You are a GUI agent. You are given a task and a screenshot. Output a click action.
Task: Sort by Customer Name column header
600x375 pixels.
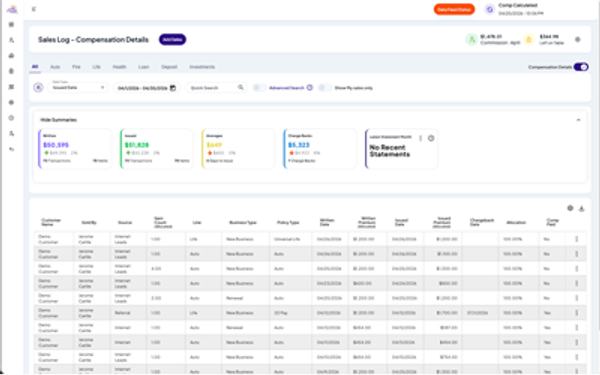click(51, 222)
